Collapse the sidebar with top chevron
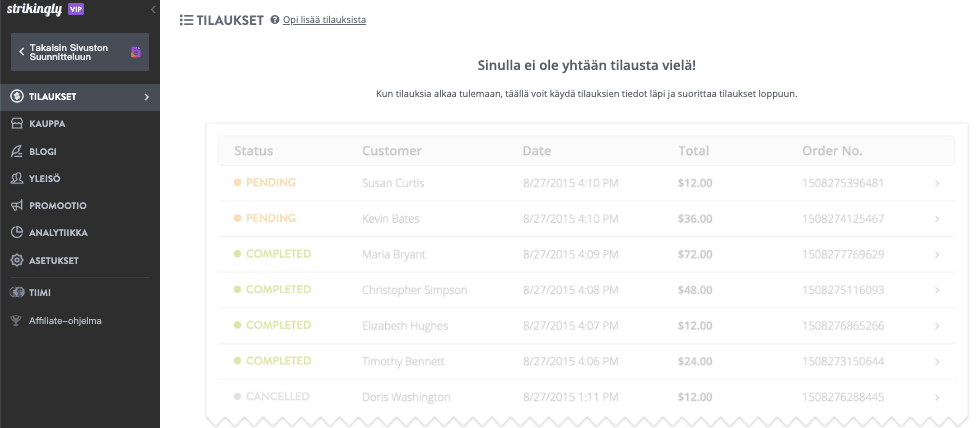The image size is (976, 428). pos(152,9)
